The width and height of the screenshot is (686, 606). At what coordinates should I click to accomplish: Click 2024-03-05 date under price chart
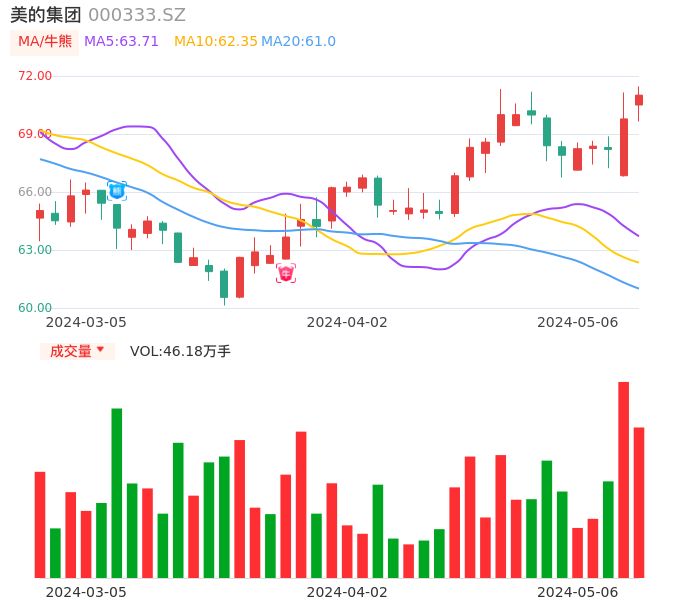pos(86,322)
